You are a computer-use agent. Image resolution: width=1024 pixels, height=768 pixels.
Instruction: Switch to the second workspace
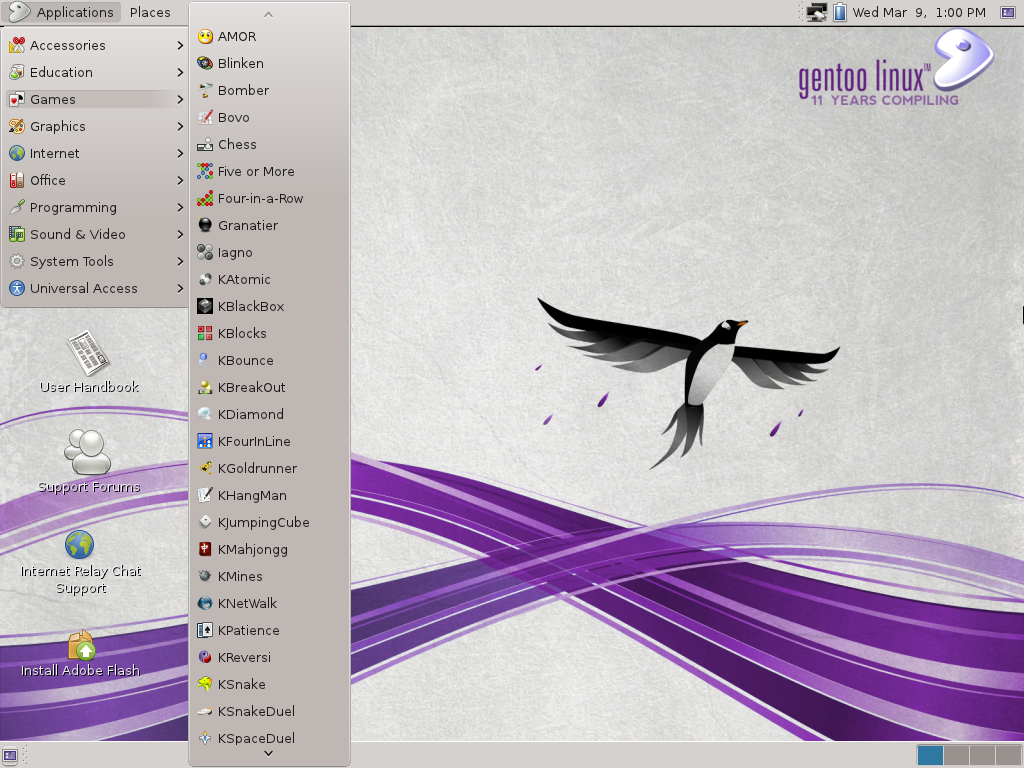[x=958, y=755]
